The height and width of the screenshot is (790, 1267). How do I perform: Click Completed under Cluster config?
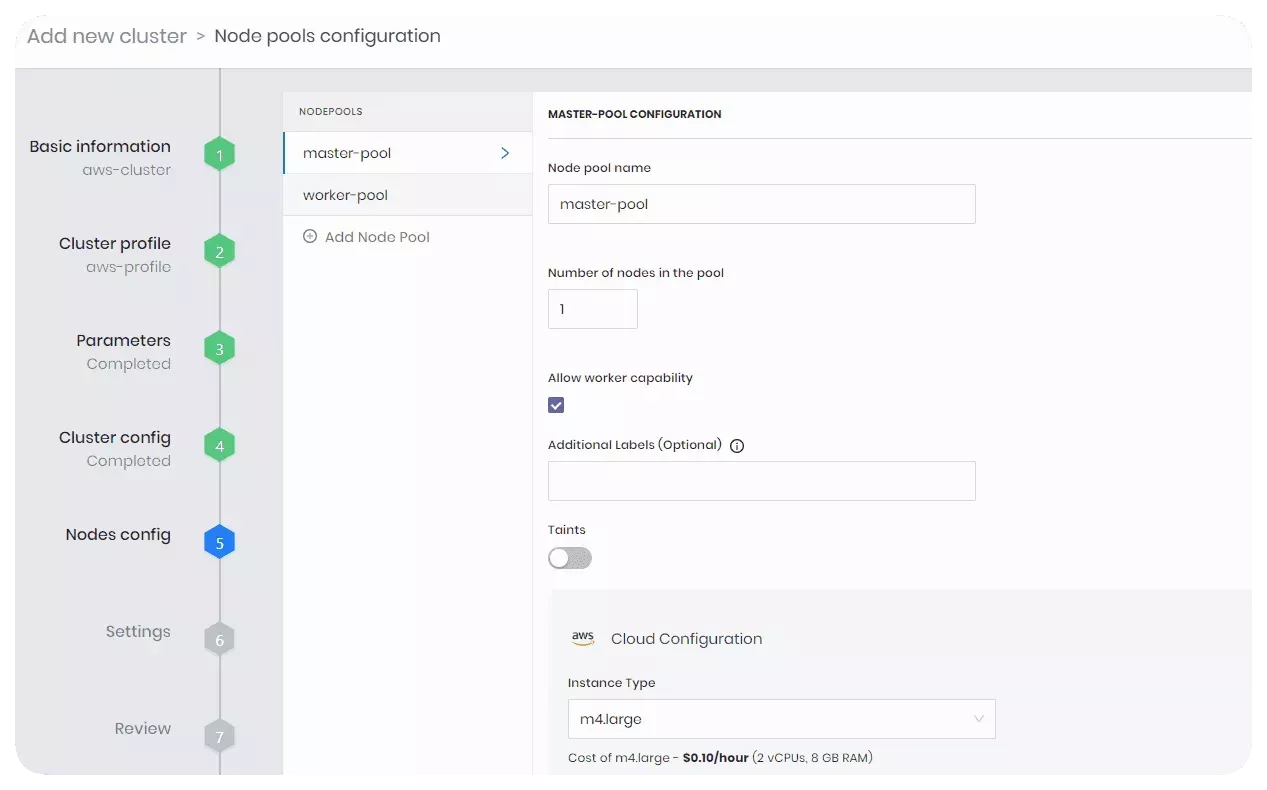[128, 461]
